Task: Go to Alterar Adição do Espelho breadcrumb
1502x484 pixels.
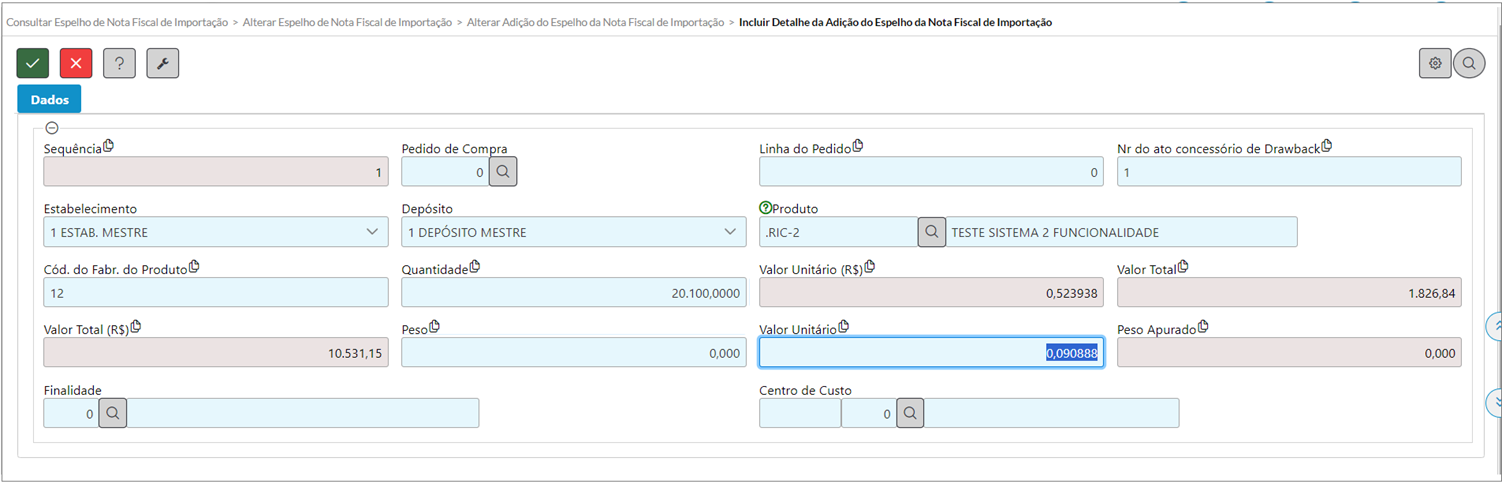Action: (x=595, y=21)
